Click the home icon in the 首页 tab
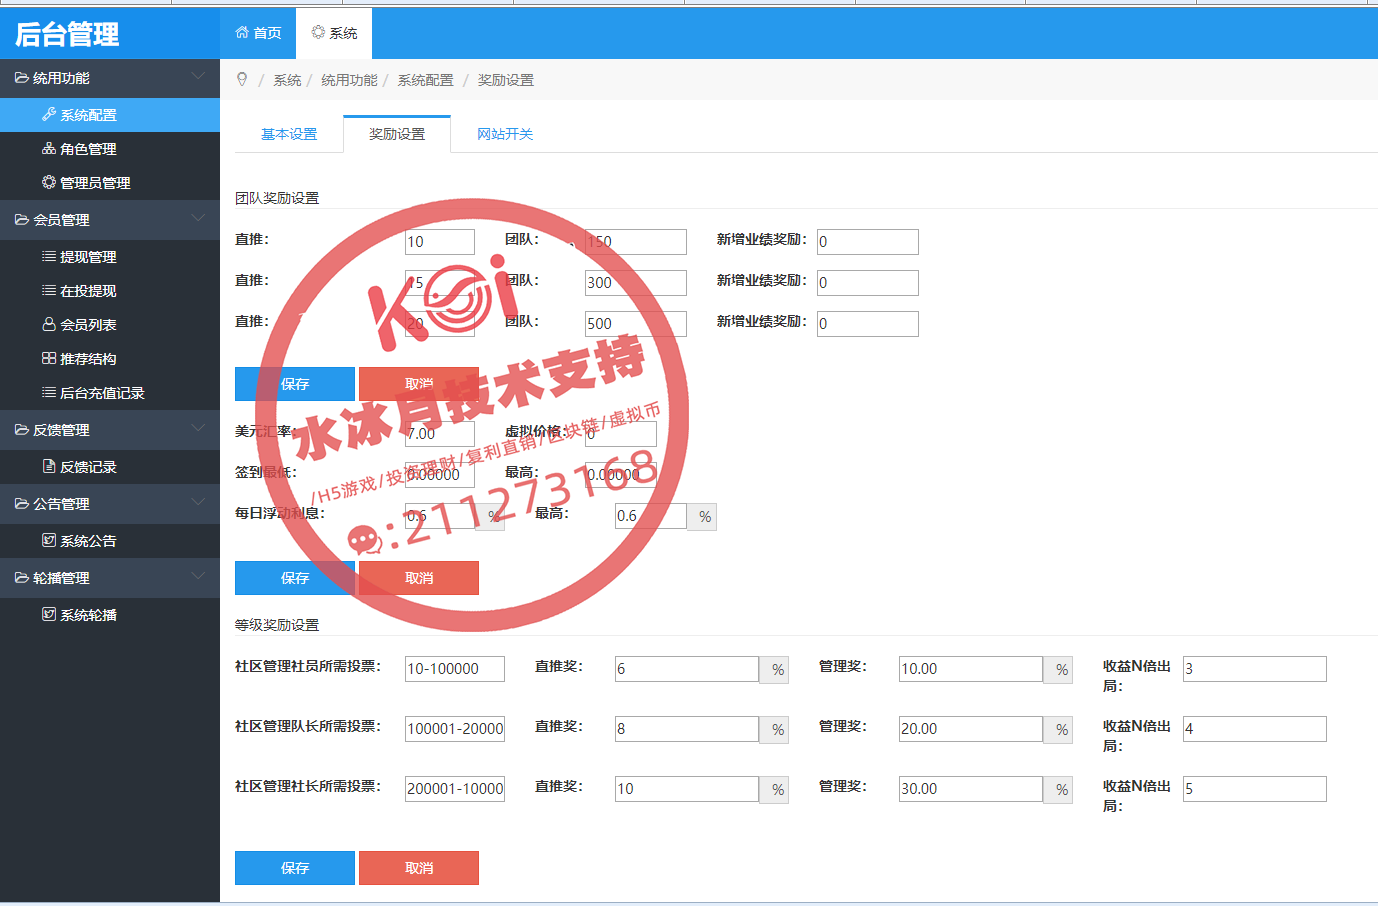 pyautogui.click(x=242, y=33)
